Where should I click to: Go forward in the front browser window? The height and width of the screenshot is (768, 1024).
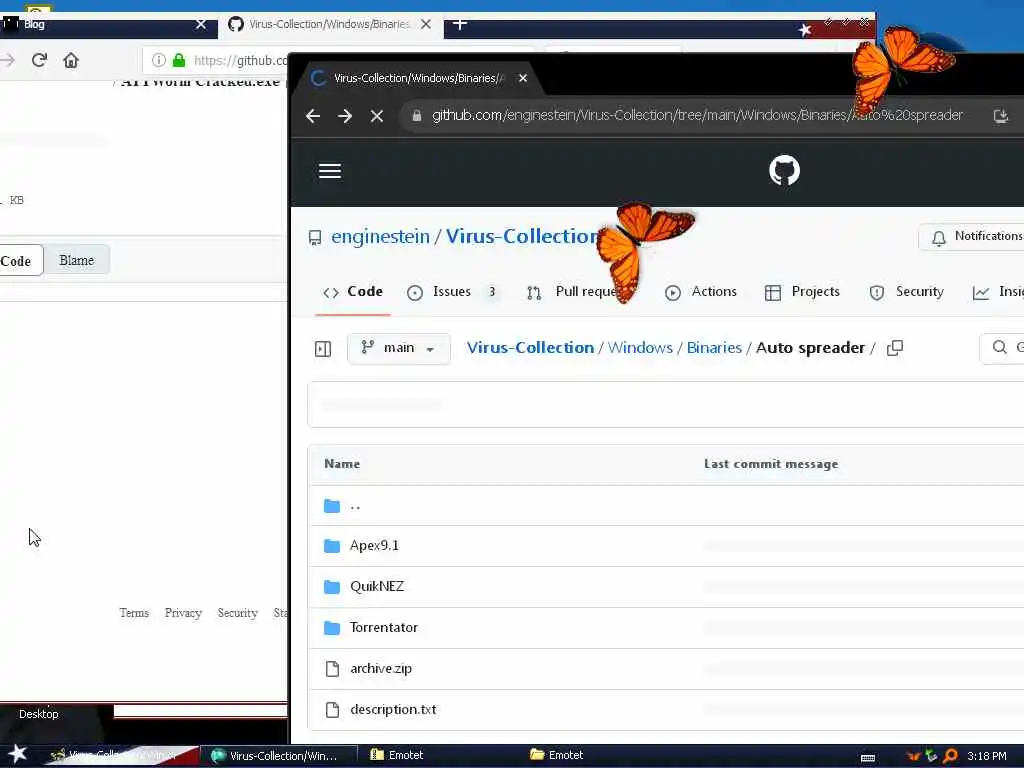click(x=345, y=116)
